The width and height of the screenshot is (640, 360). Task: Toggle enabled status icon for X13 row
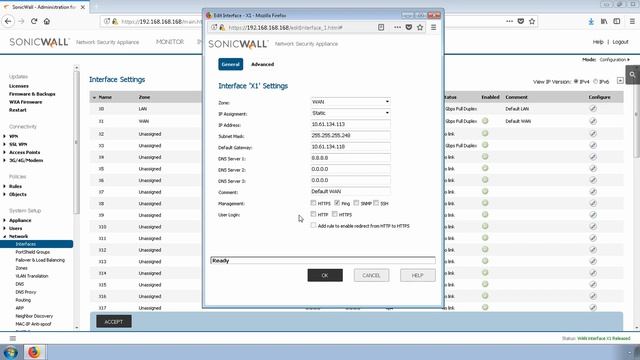point(485,261)
